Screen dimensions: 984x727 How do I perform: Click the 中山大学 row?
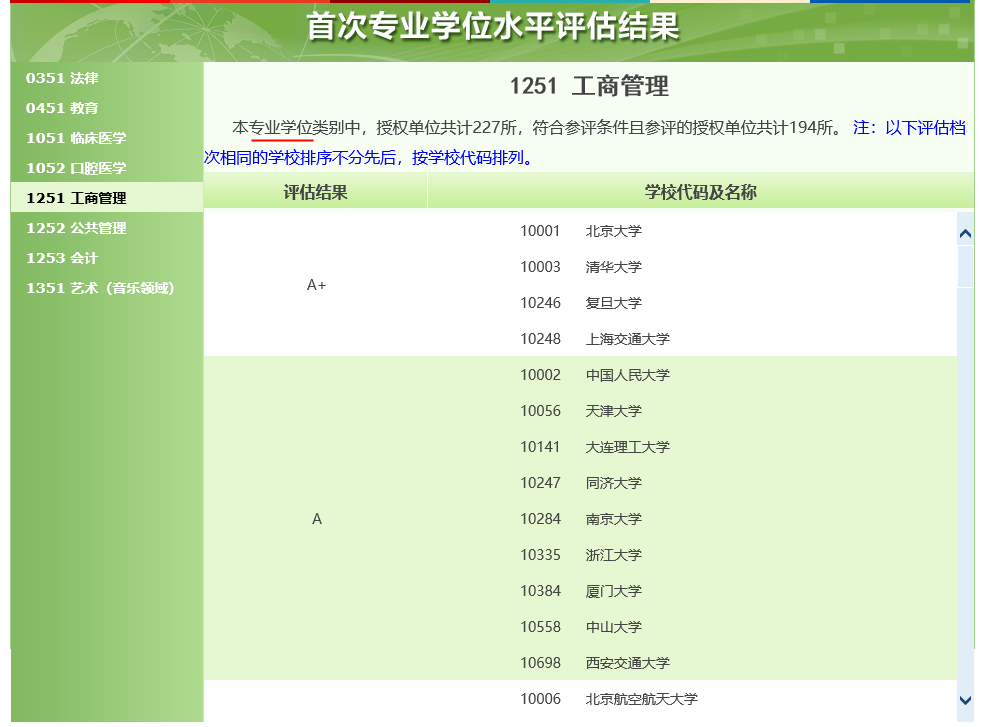click(x=692, y=627)
